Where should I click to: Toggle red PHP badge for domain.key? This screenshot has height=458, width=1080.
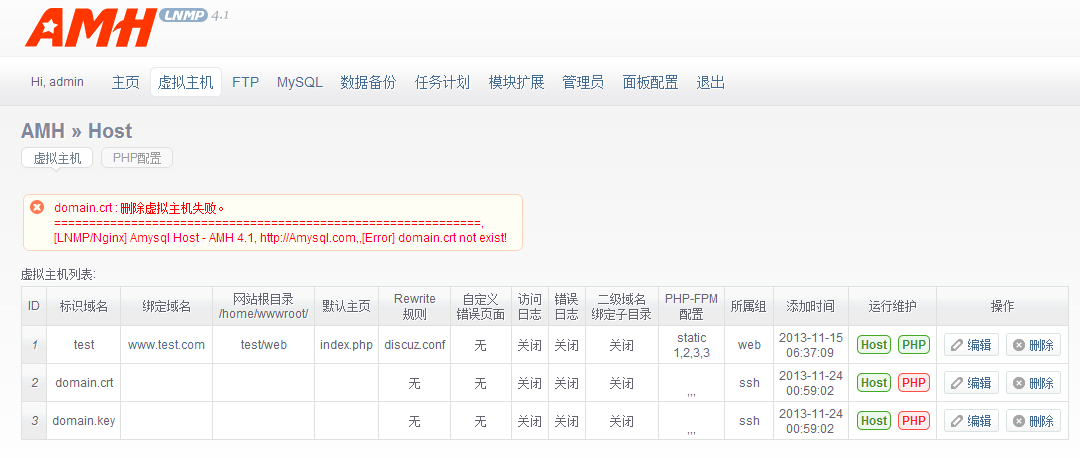point(913,421)
